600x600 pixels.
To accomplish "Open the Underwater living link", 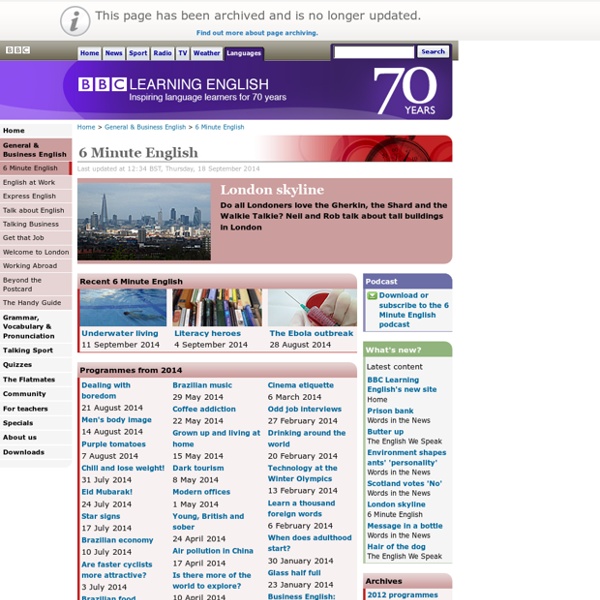I will click(120, 333).
